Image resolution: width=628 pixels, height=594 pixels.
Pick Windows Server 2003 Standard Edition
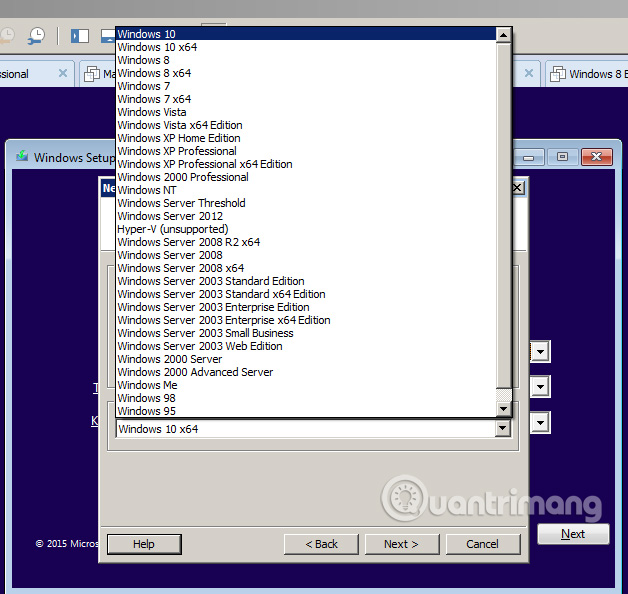[306, 281]
